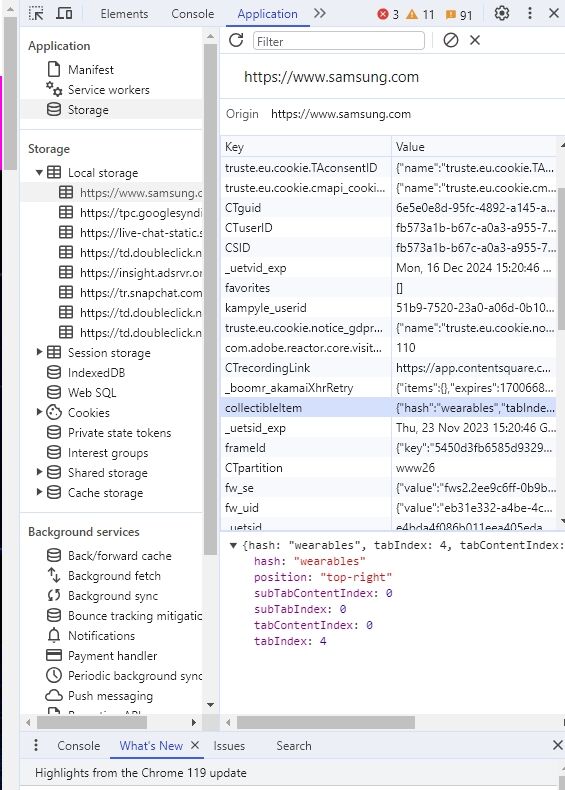Collapse the Local storage tree
The image size is (565, 790).
click(x=39, y=172)
